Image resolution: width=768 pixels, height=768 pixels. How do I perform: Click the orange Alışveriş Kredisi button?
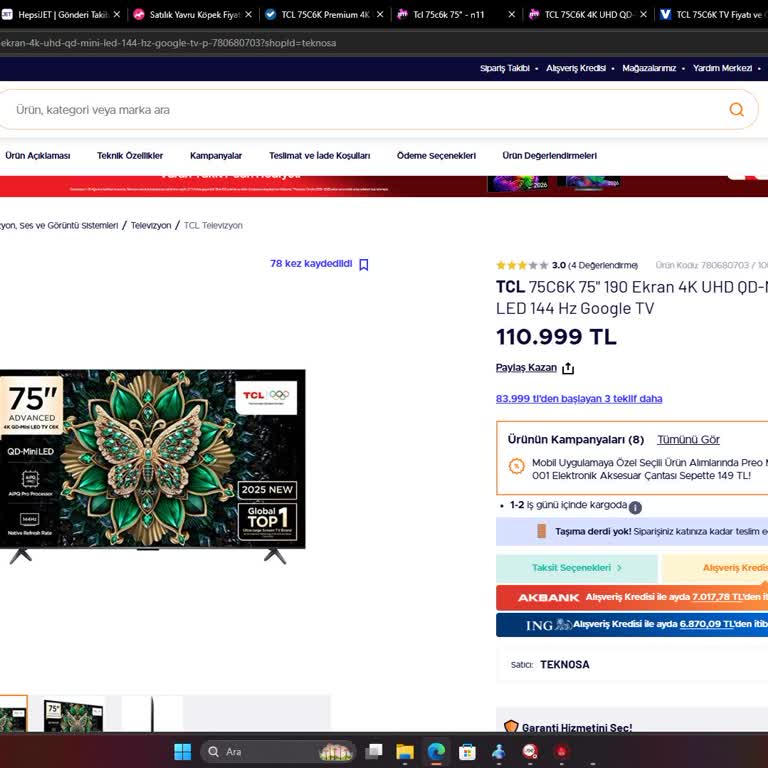click(x=715, y=568)
